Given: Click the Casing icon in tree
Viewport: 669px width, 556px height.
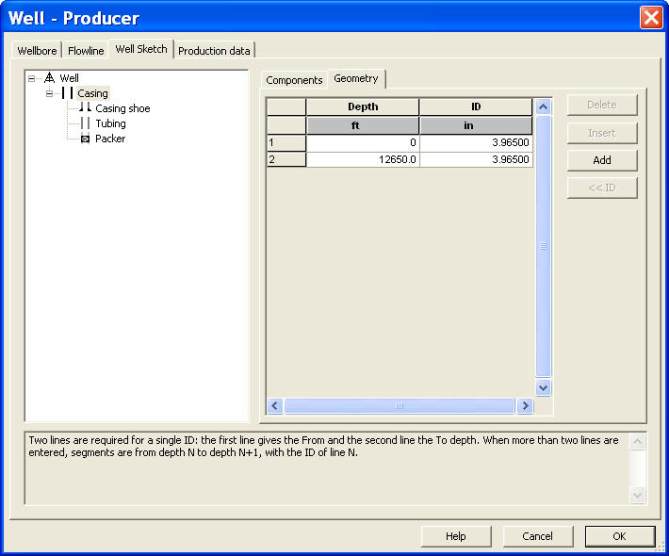Looking at the screenshot, I should (x=67, y=93).
